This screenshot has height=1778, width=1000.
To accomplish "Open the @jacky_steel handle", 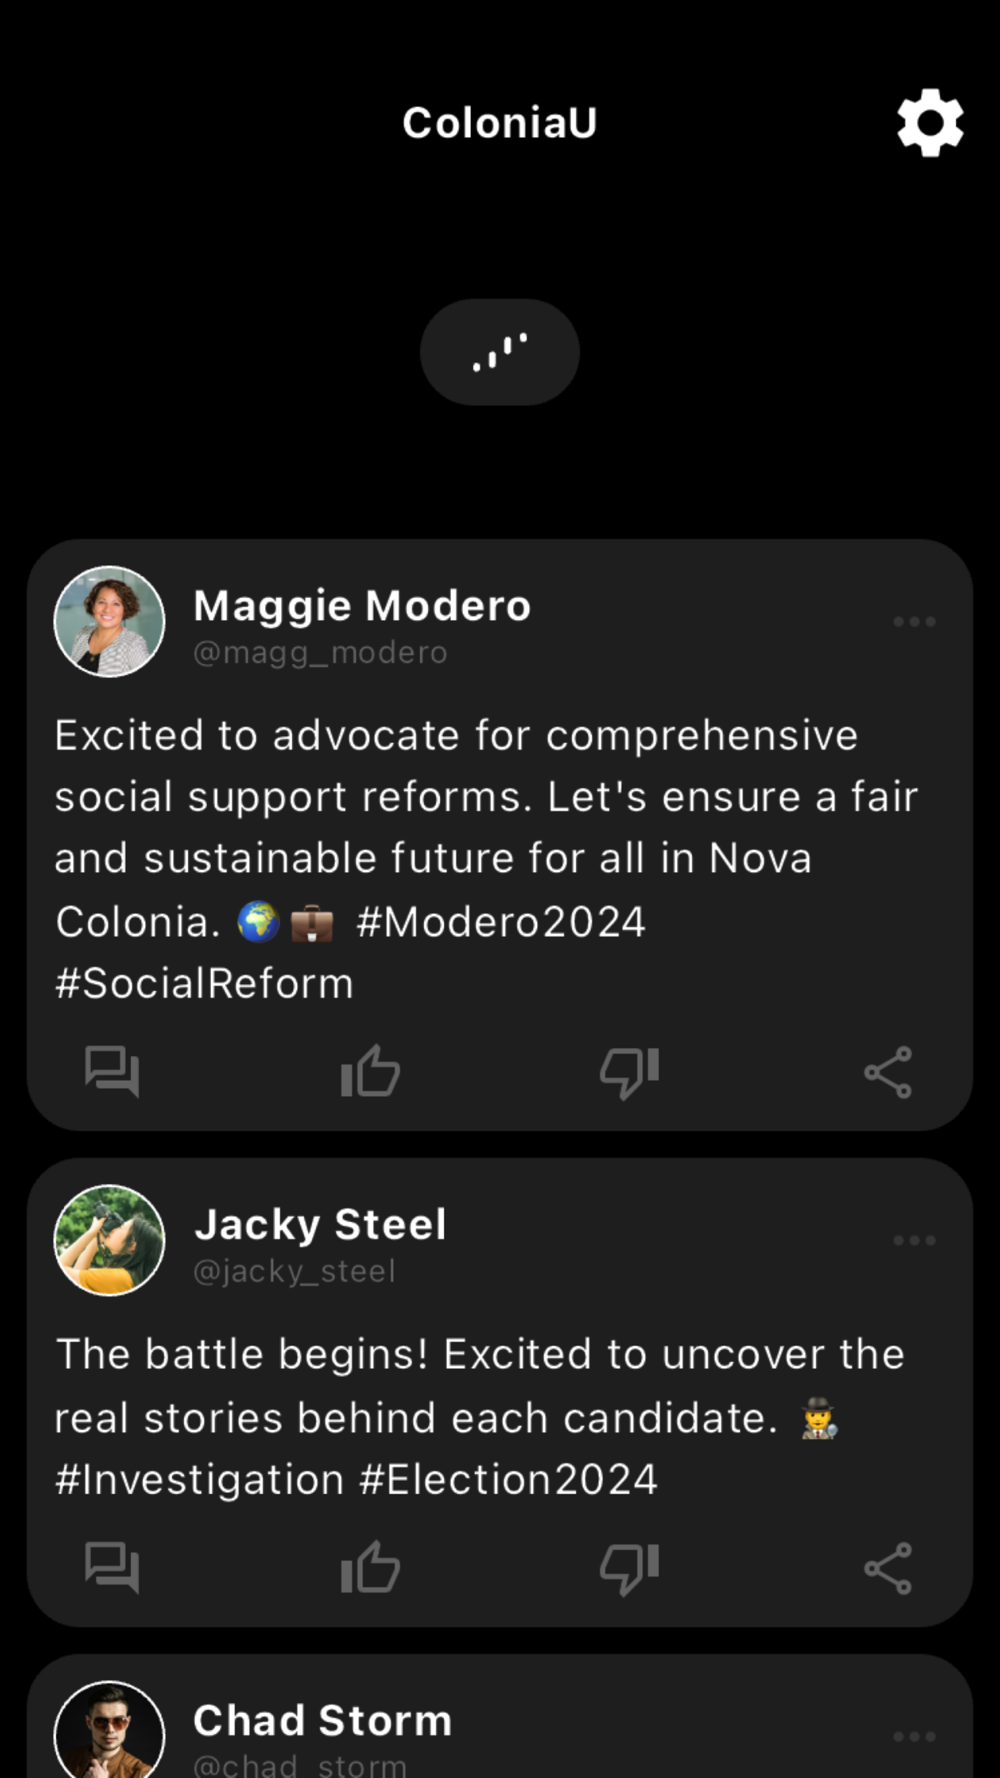I will 294,1271.
